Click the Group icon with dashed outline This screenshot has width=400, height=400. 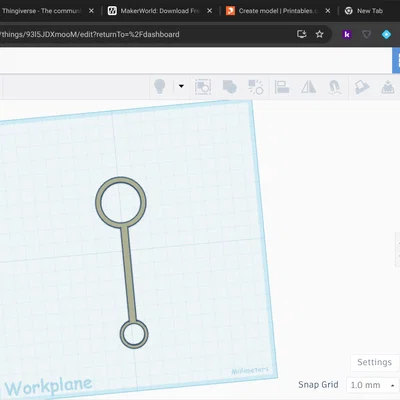pyautogui.click(x=203, y=87)
